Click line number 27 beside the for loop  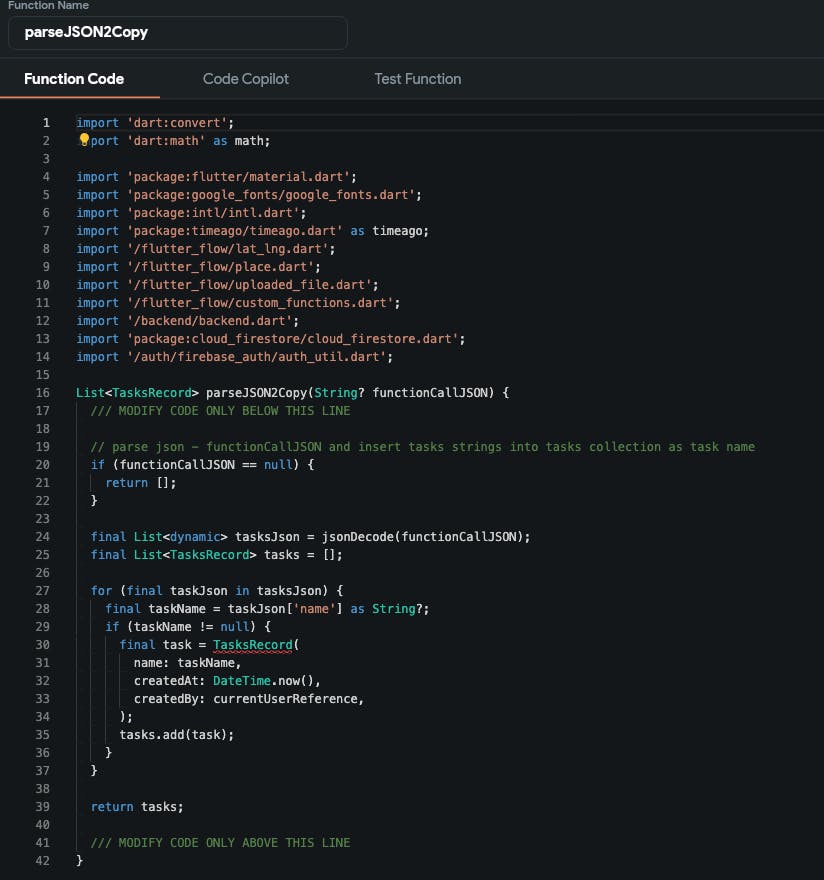point(43,591)
